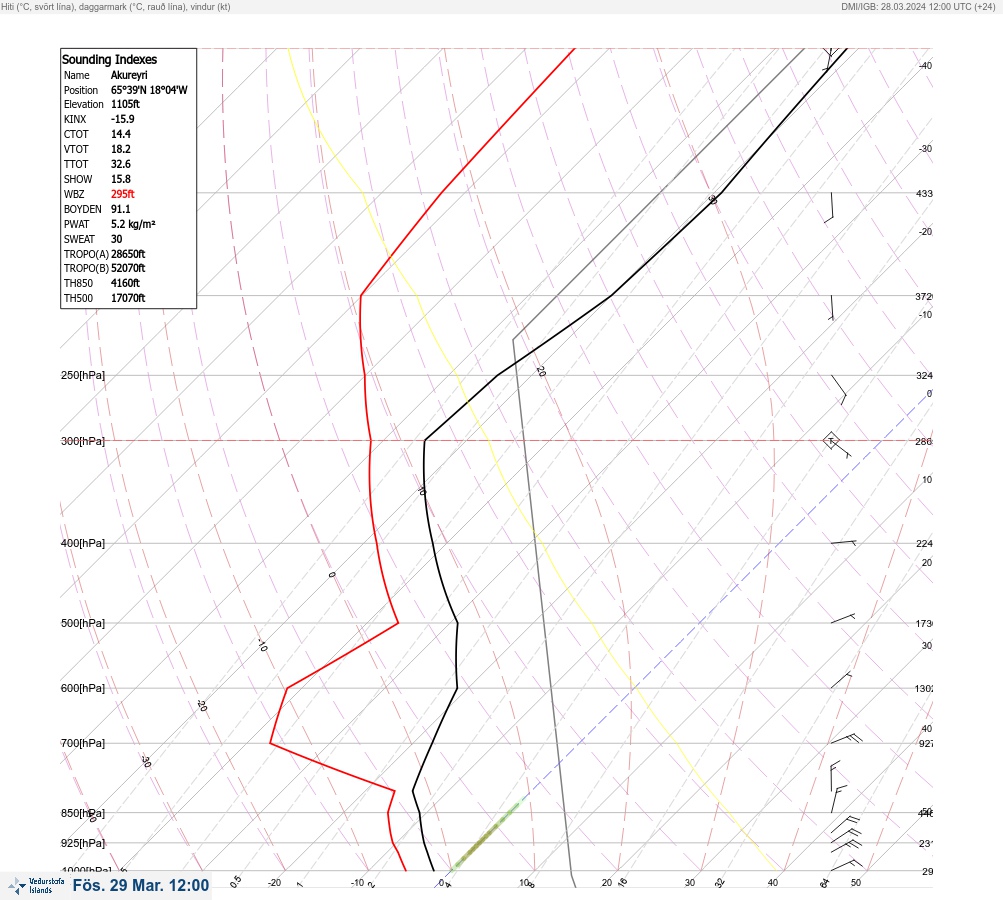This screenshot has height=900, width=1003.
Task: Click the wind barb at 400 hPa
Action: click(x=843, y=543)
